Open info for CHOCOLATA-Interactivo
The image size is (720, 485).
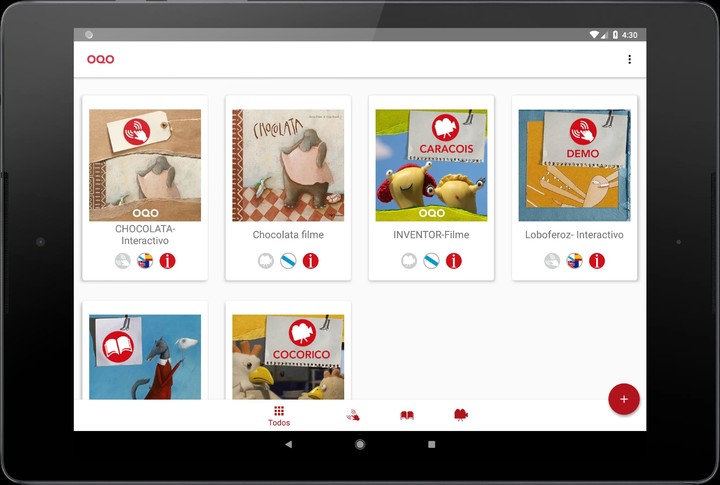(168, 261)
